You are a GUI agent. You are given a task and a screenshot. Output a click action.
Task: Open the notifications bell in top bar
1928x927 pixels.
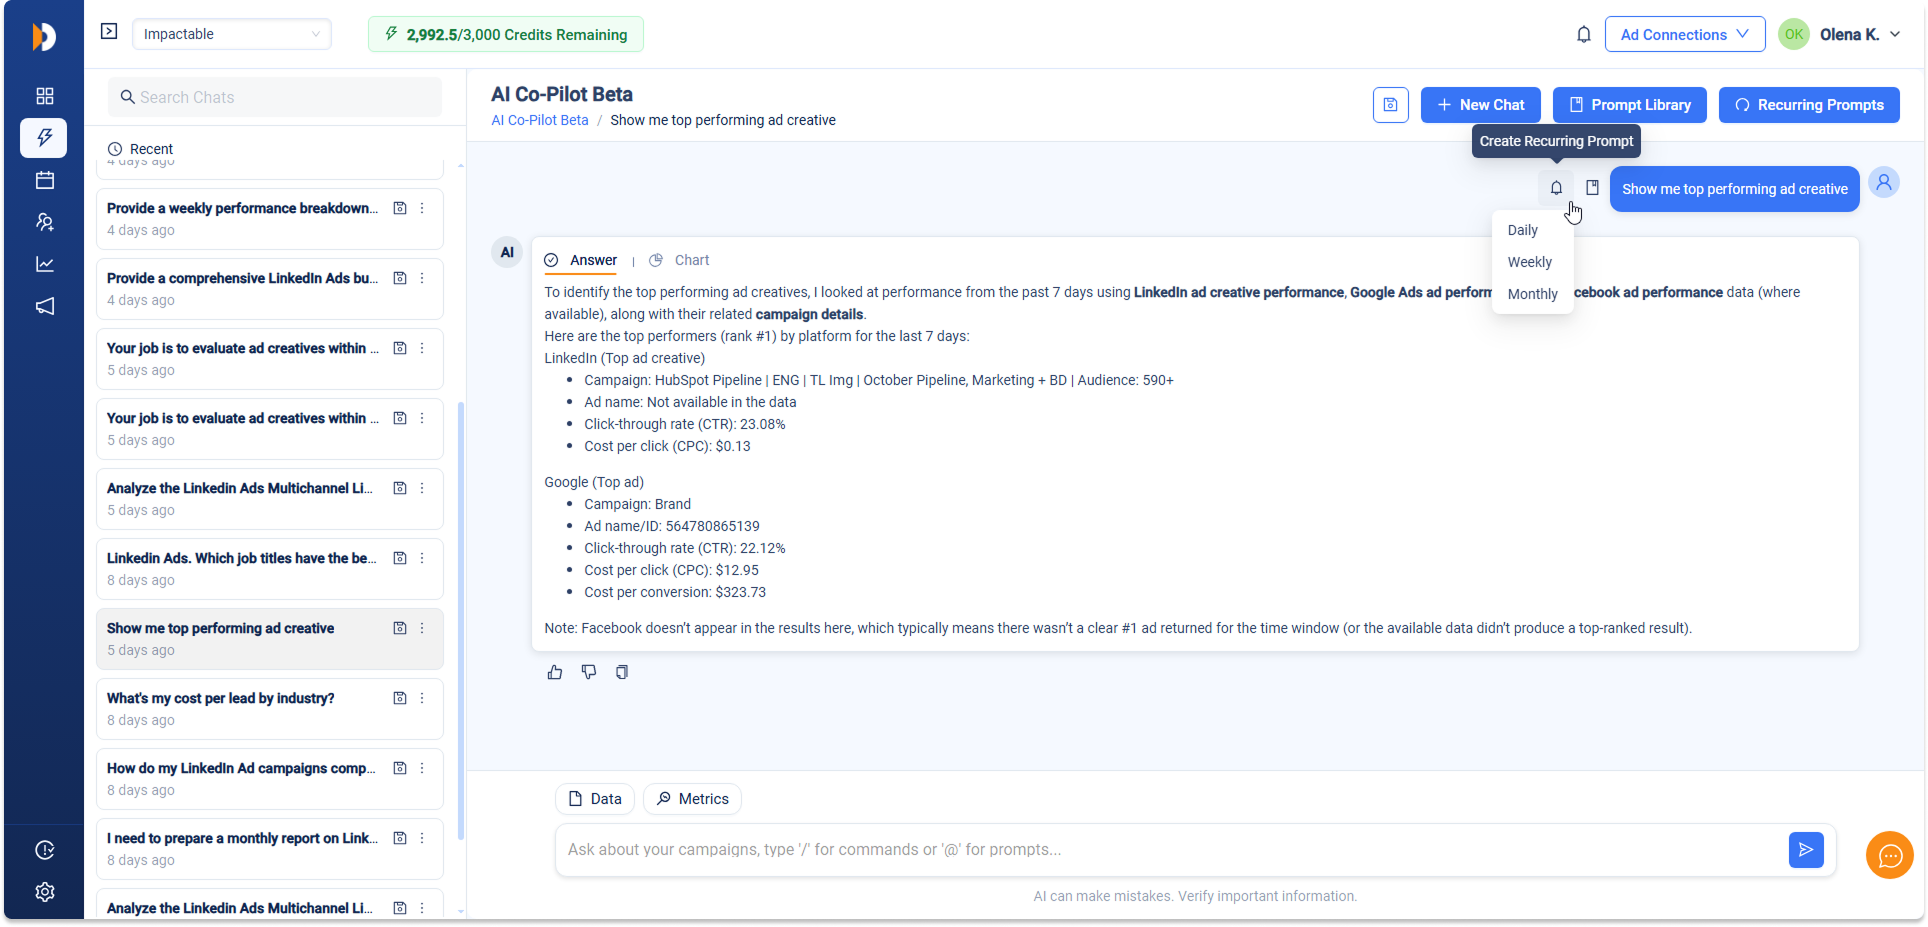pos(1583,35)
